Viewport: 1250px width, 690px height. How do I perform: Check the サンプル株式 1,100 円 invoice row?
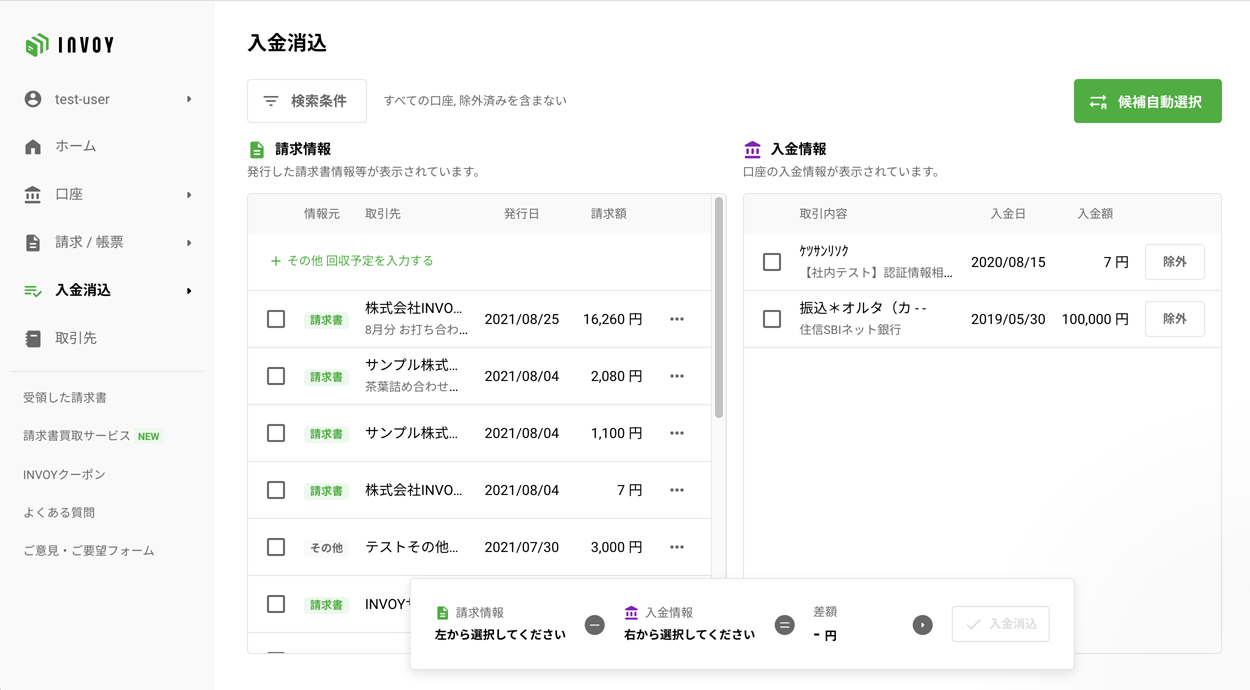tap(276, 433)
